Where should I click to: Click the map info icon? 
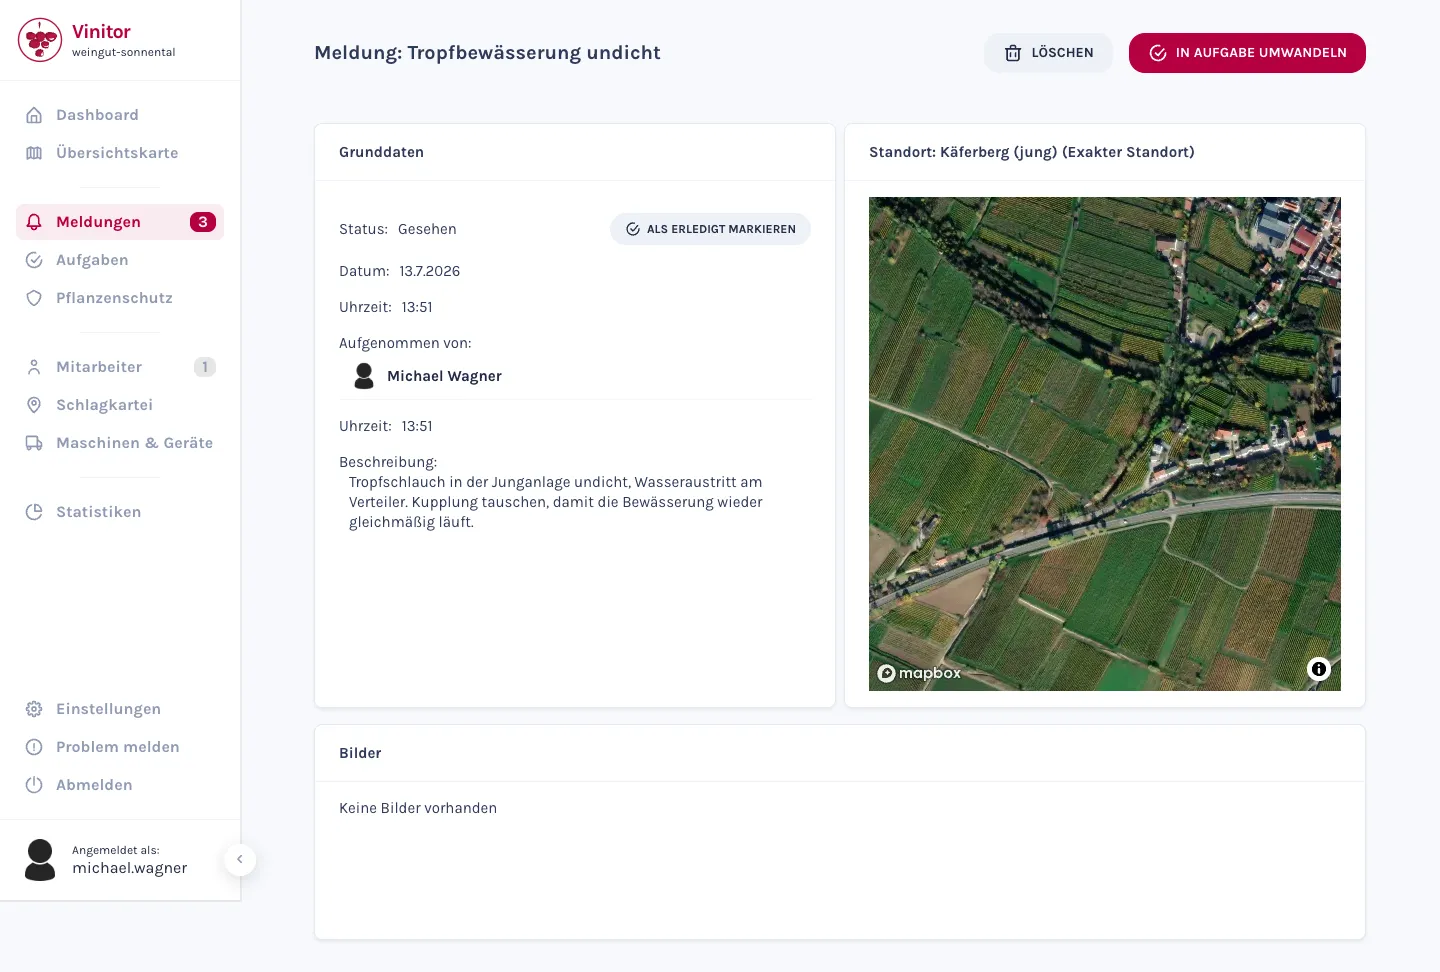1319,669
